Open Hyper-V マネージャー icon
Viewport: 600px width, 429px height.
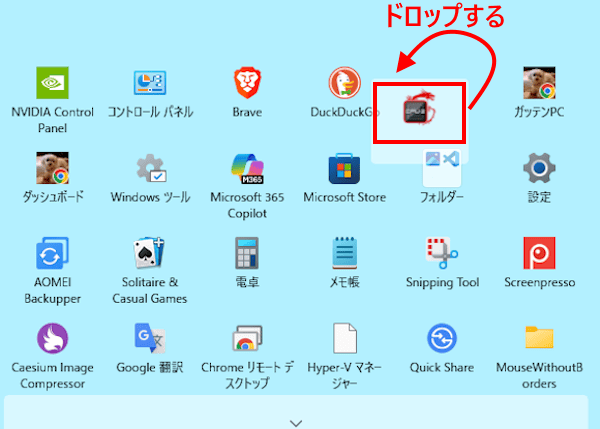(x=345, y=338)
